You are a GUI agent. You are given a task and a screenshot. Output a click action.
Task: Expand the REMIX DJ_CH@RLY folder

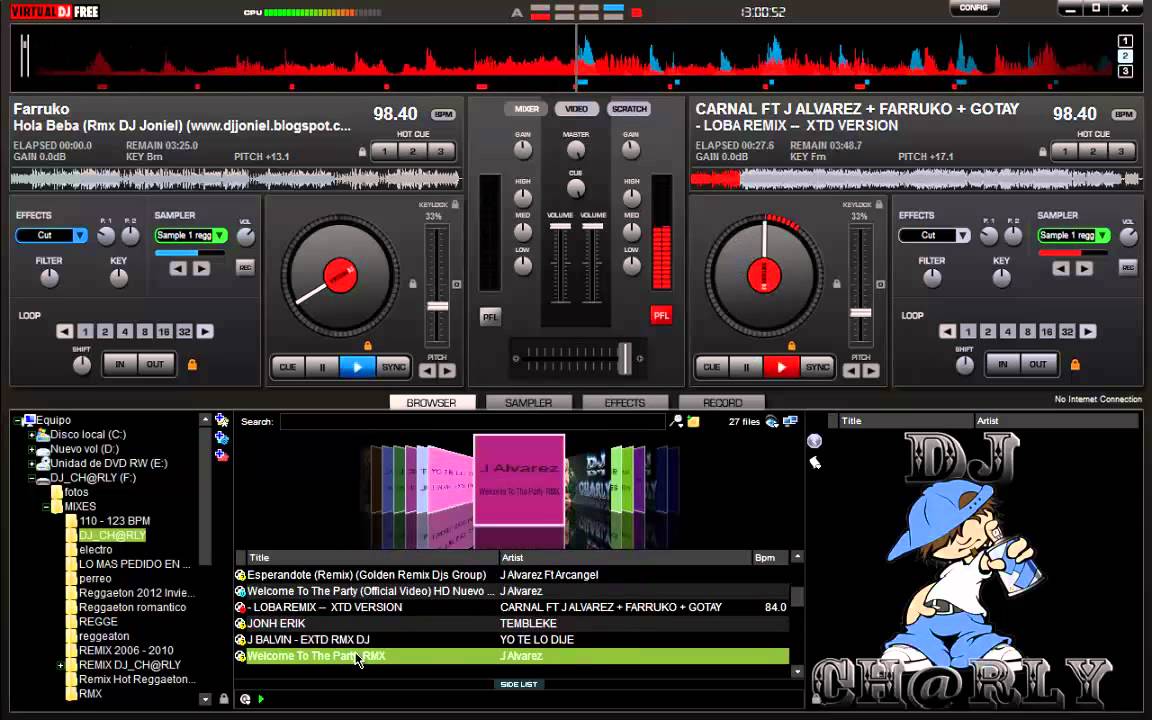pyautogui.click(x=60, y=666)
